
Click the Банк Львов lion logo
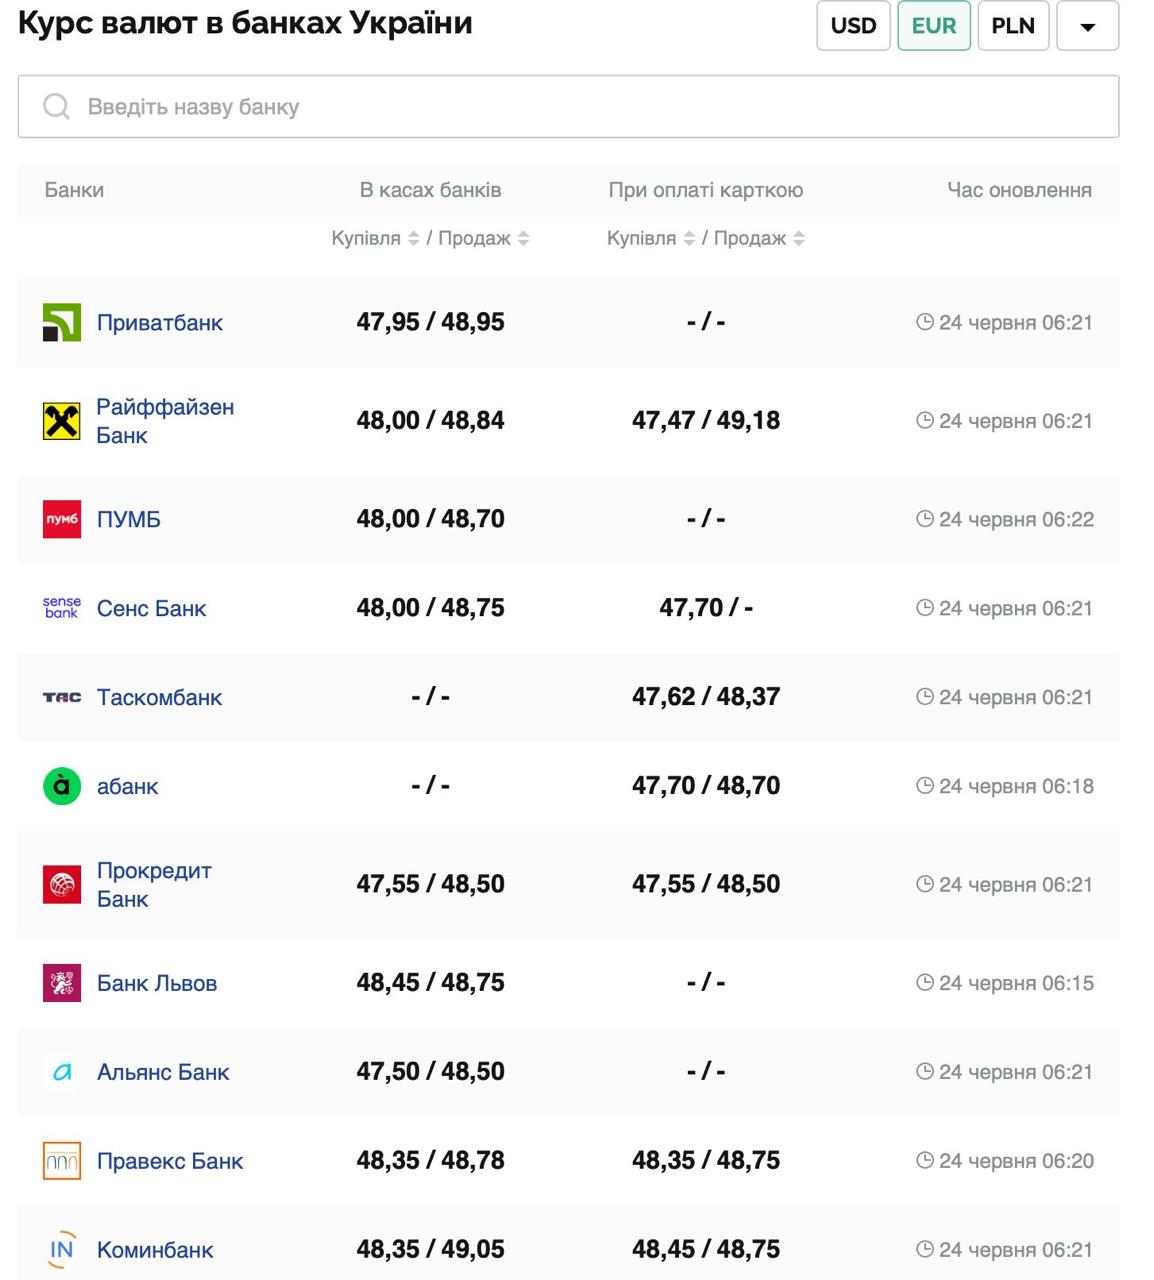(x=61, y=983)
